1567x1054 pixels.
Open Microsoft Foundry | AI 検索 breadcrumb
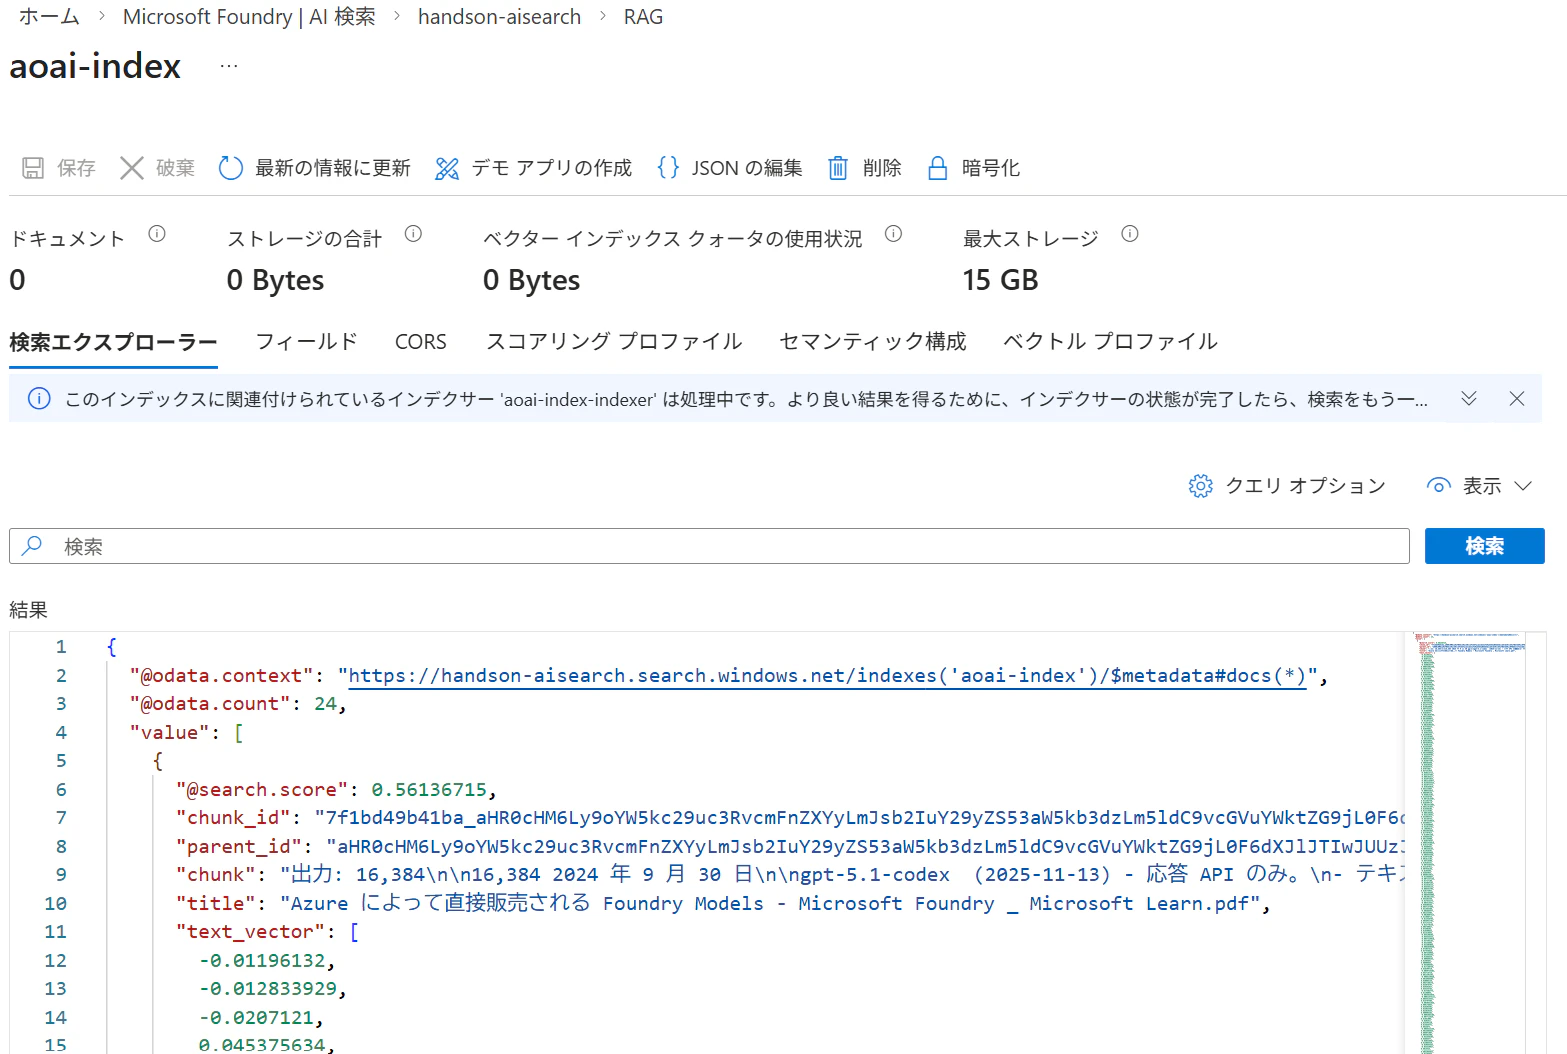point(249,17)
